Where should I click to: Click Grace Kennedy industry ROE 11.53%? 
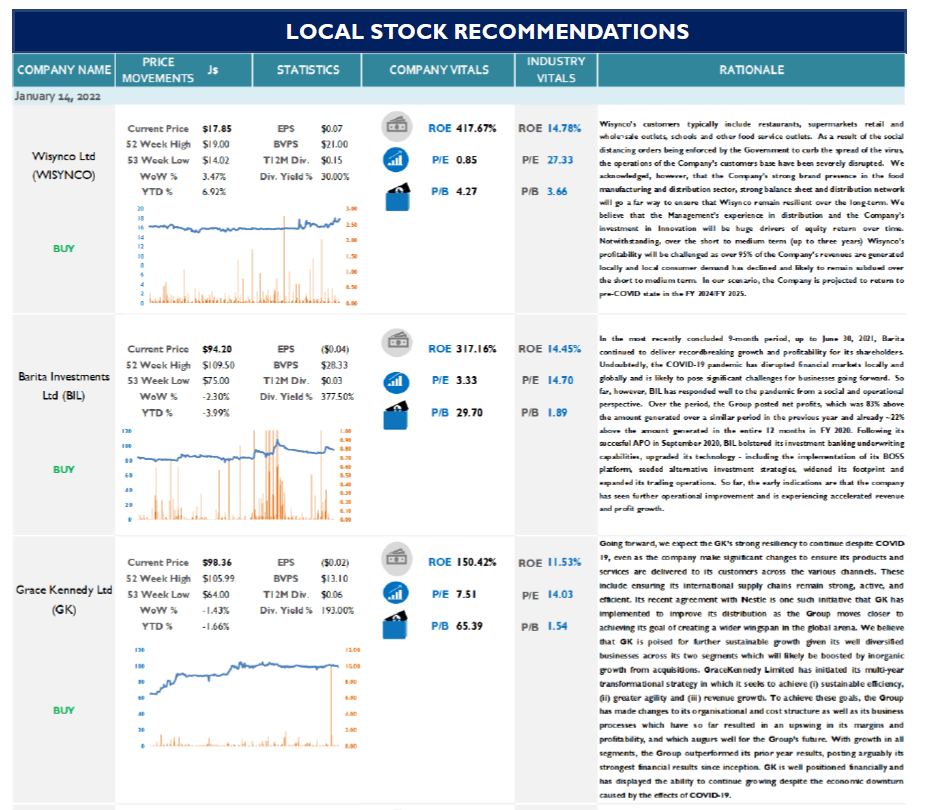click(x=564, y=562)
